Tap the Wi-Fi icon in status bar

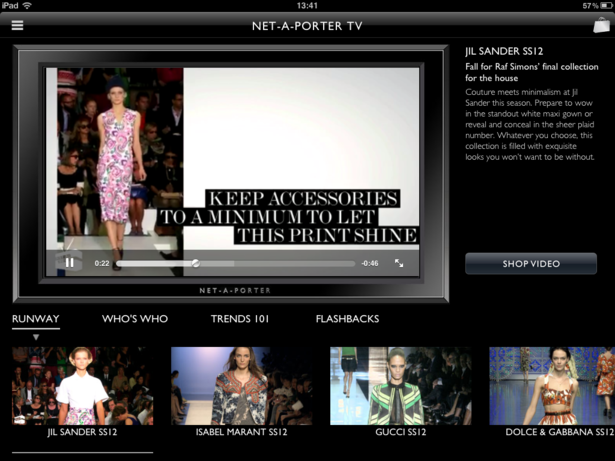click(x=27, y=5)
